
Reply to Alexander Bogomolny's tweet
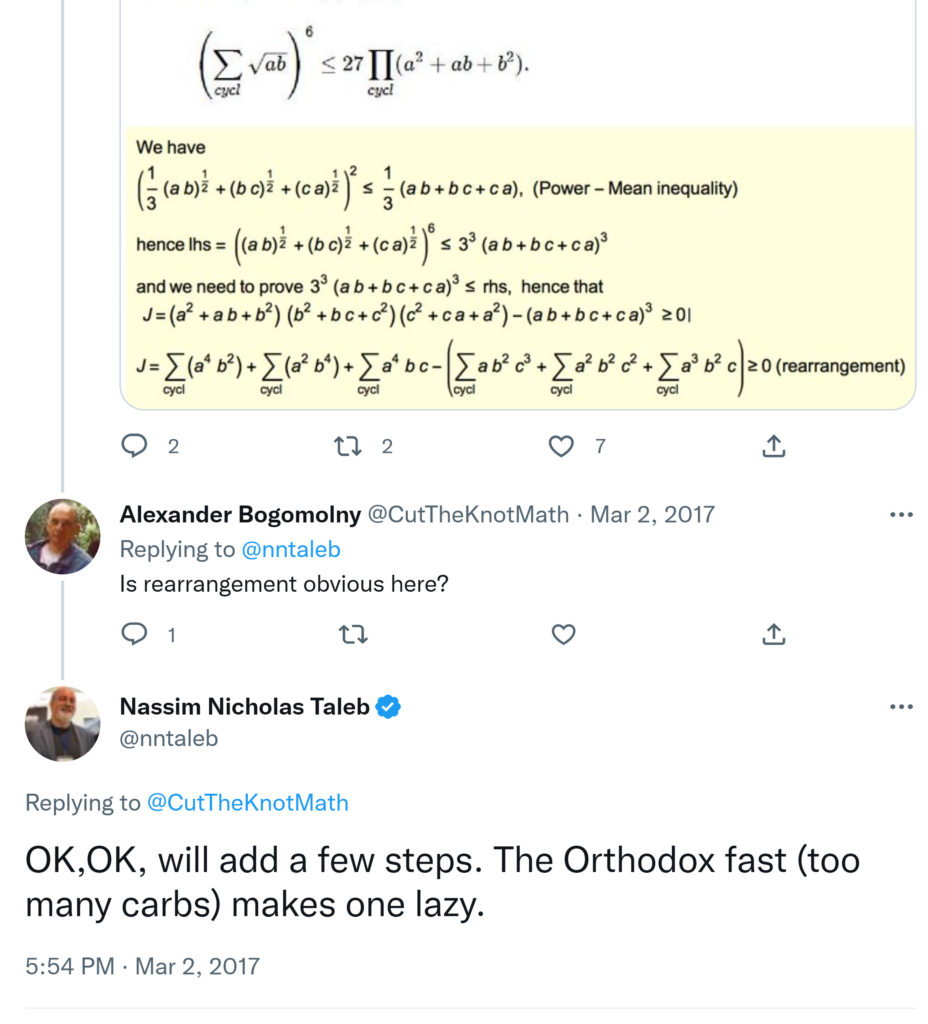coord(135,634)
